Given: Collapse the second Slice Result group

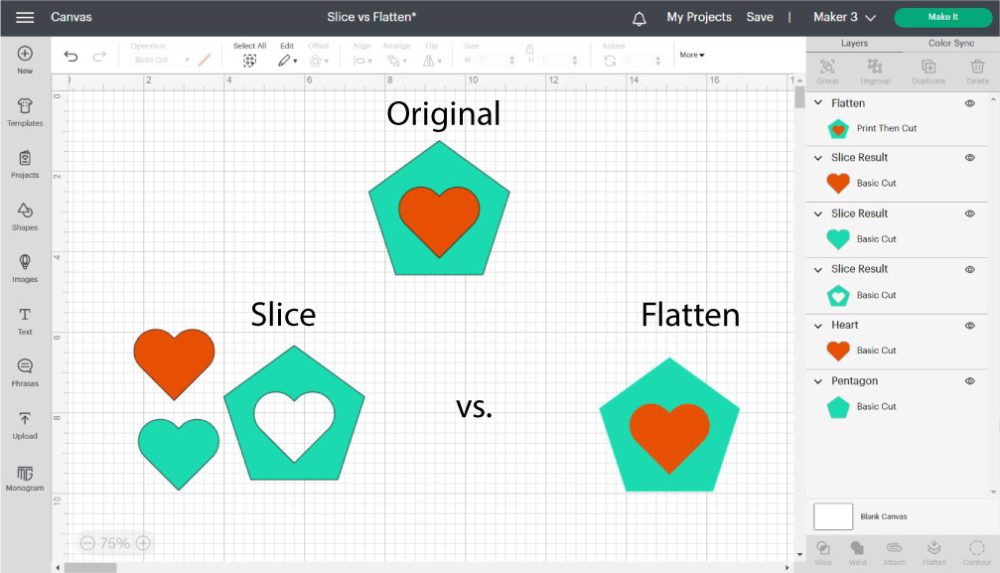Looking at the screenshot, I should 818,214.
